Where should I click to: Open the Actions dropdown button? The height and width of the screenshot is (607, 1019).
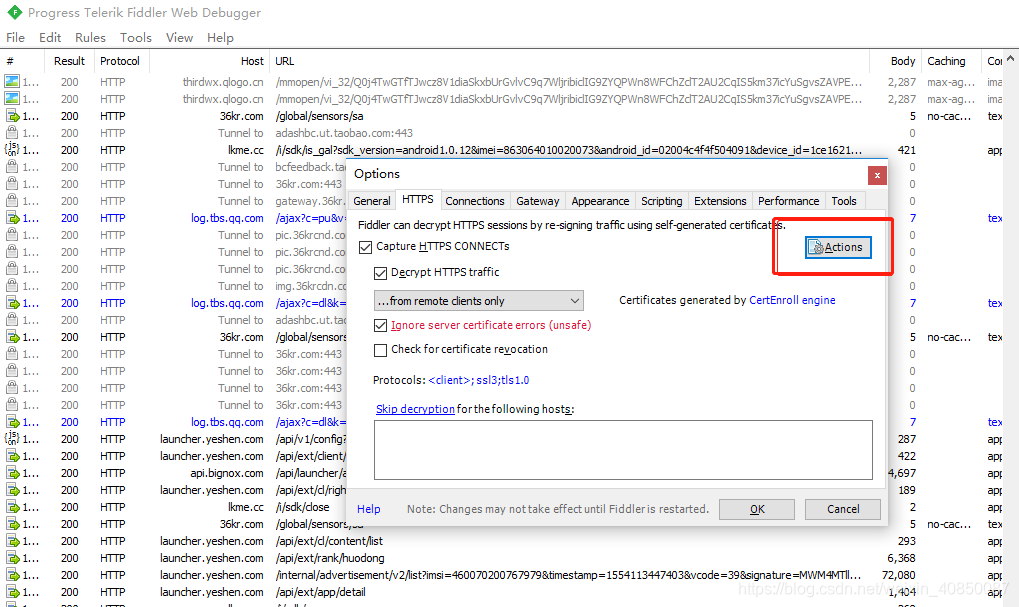coord(838,247)
